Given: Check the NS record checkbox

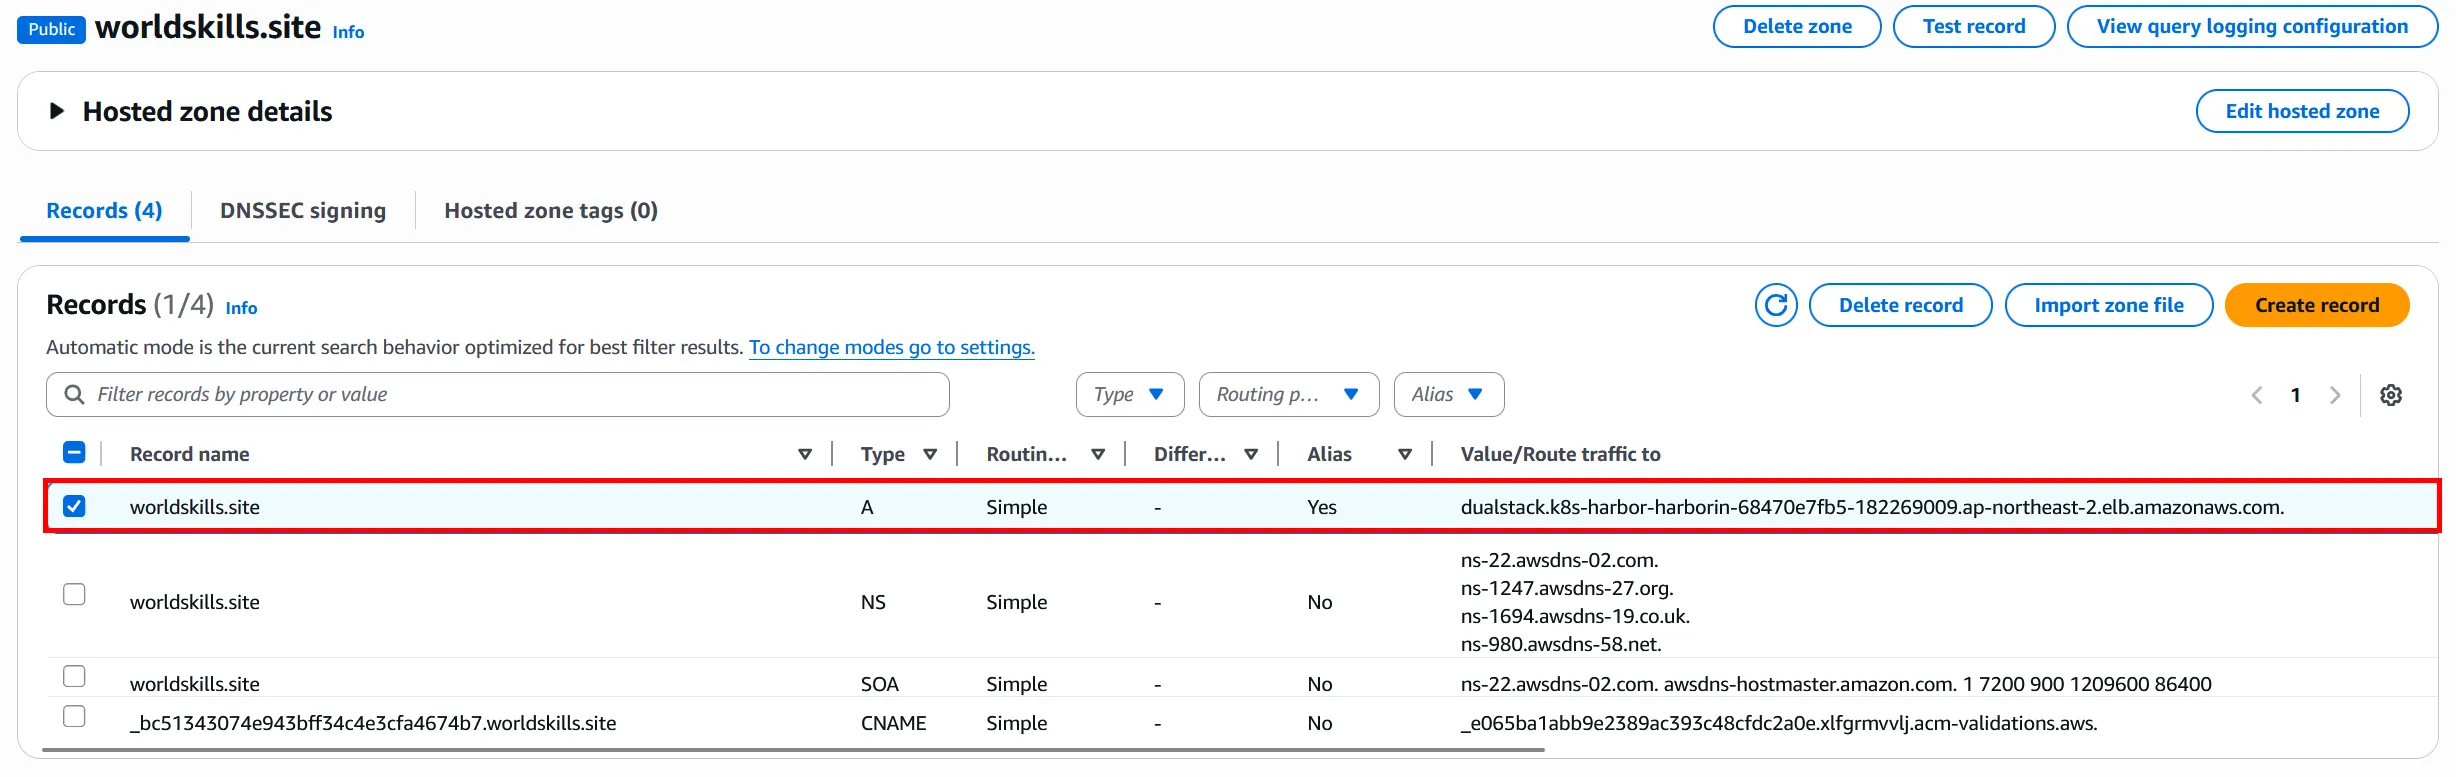Looking at the screenshot, I should tap(74, 594).
